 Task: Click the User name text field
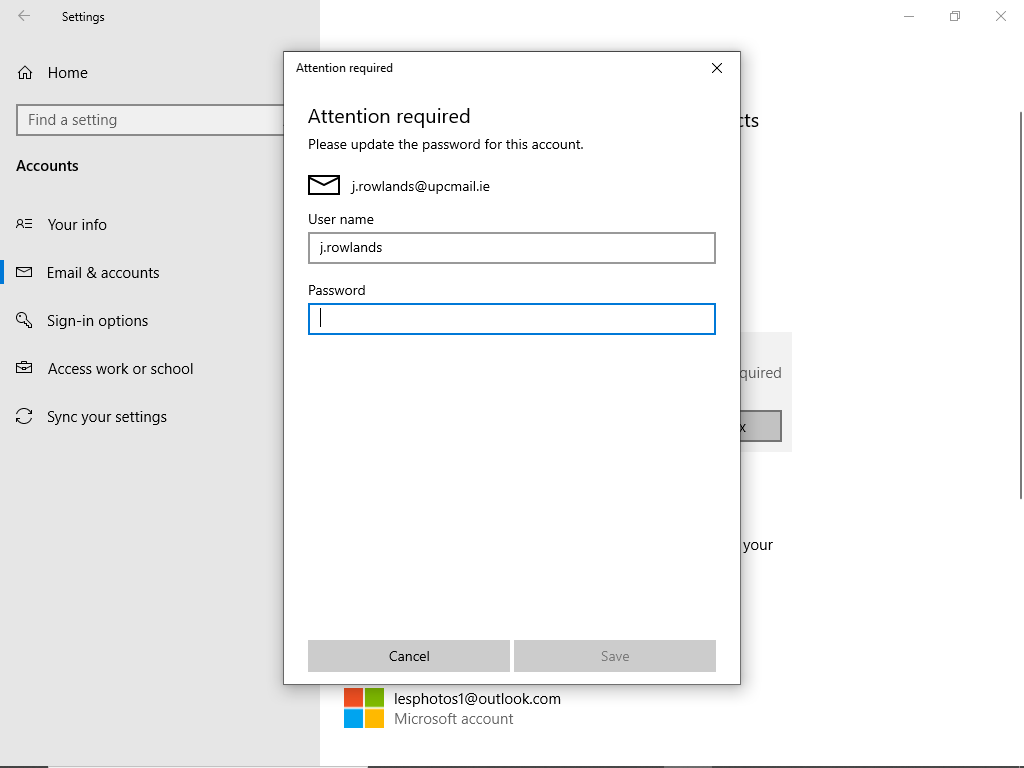point(511,248)
